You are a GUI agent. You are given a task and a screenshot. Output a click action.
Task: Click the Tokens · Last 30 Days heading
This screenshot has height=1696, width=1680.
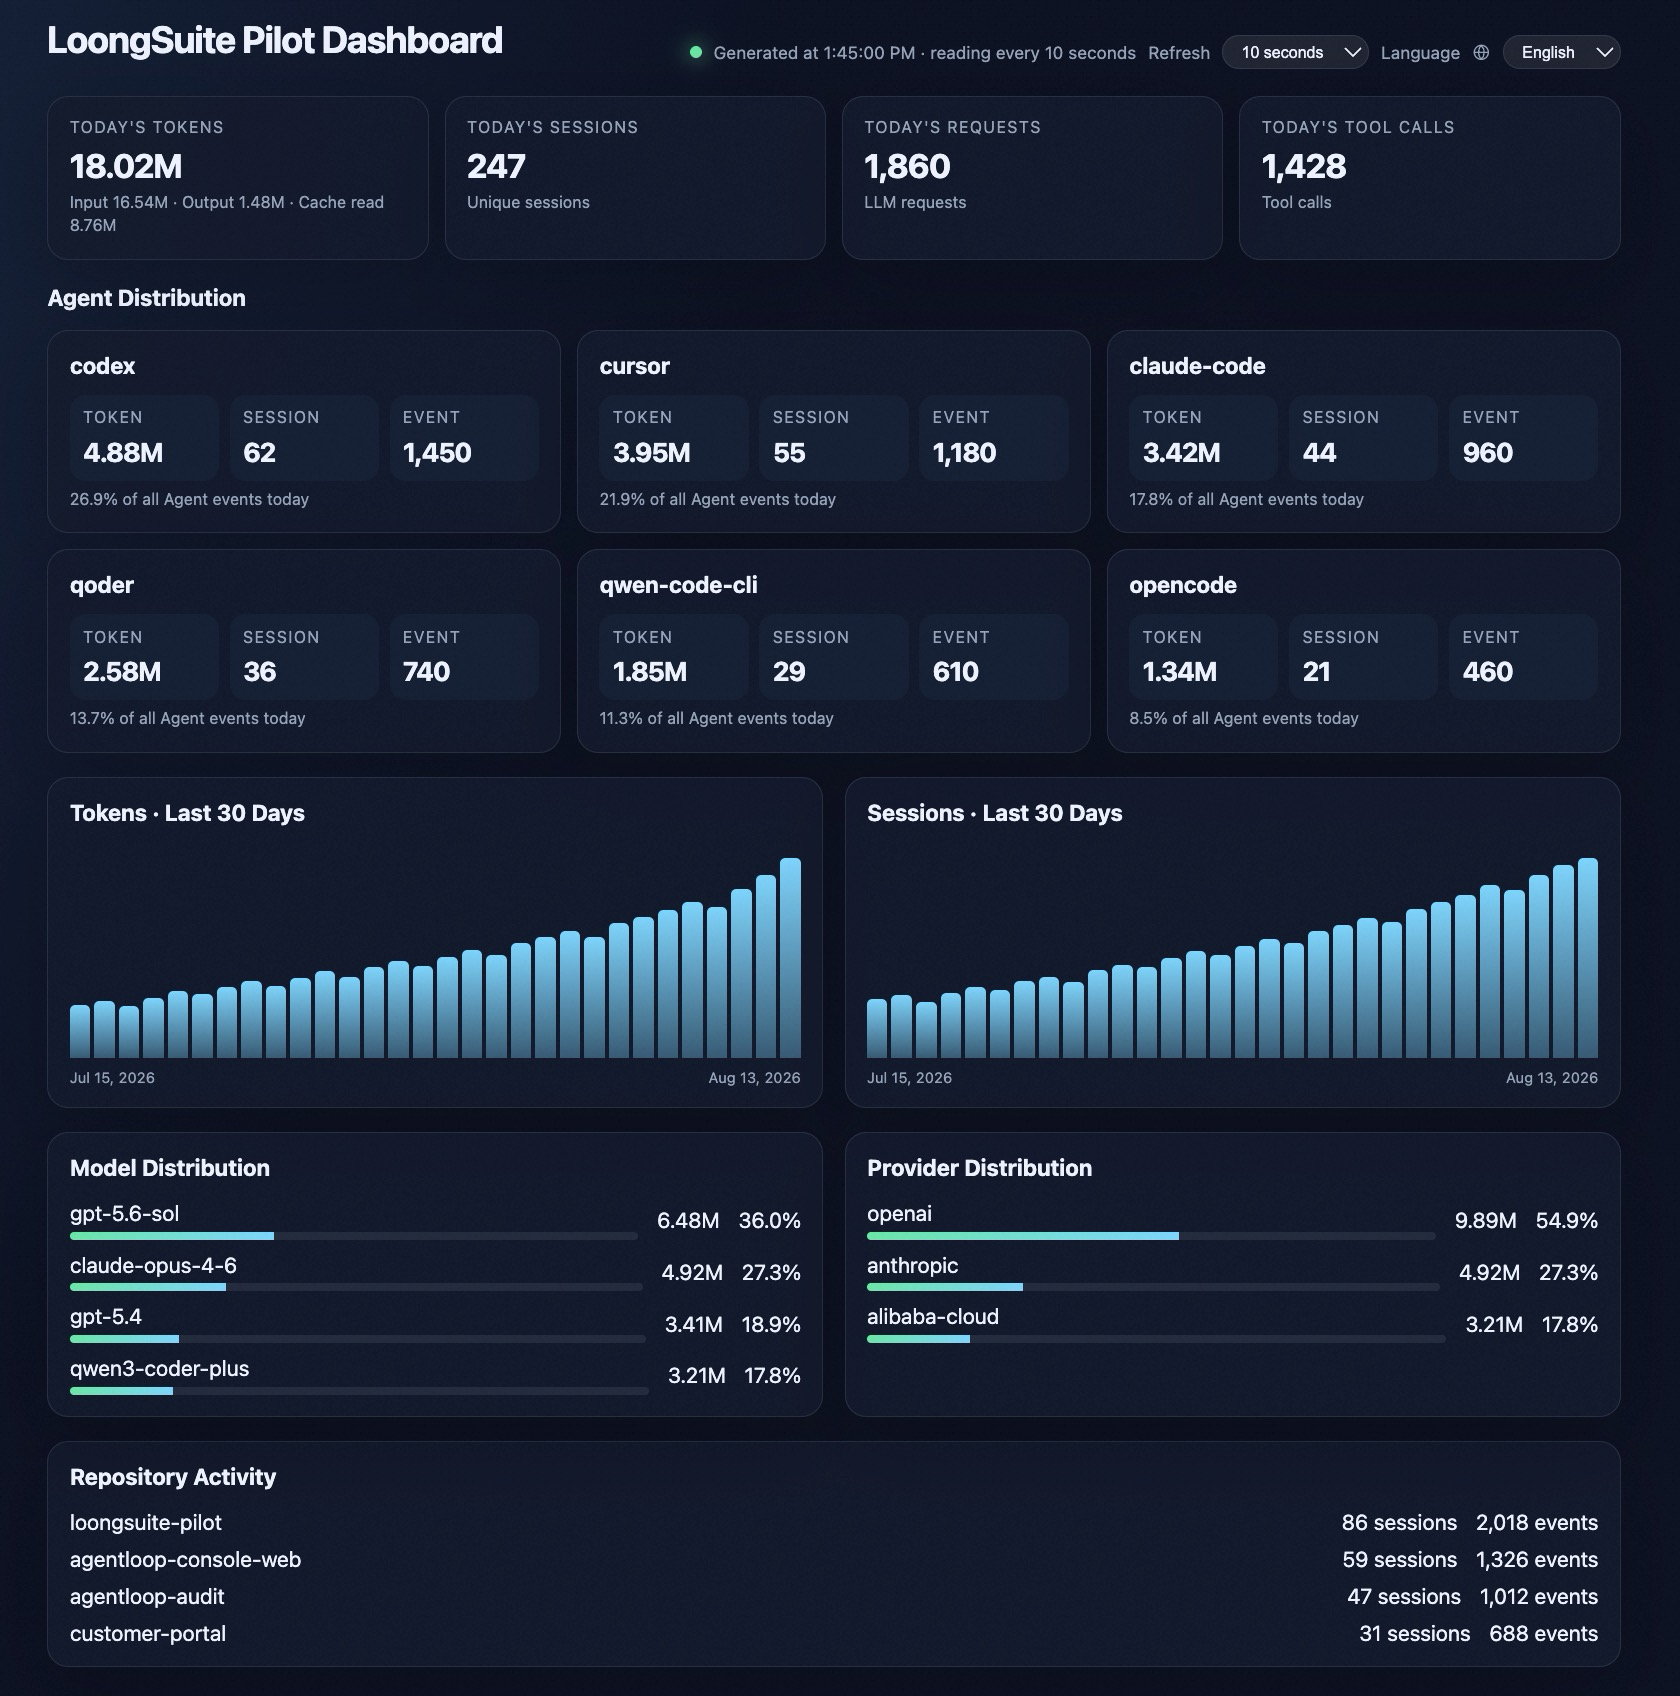tap(187, 813)
